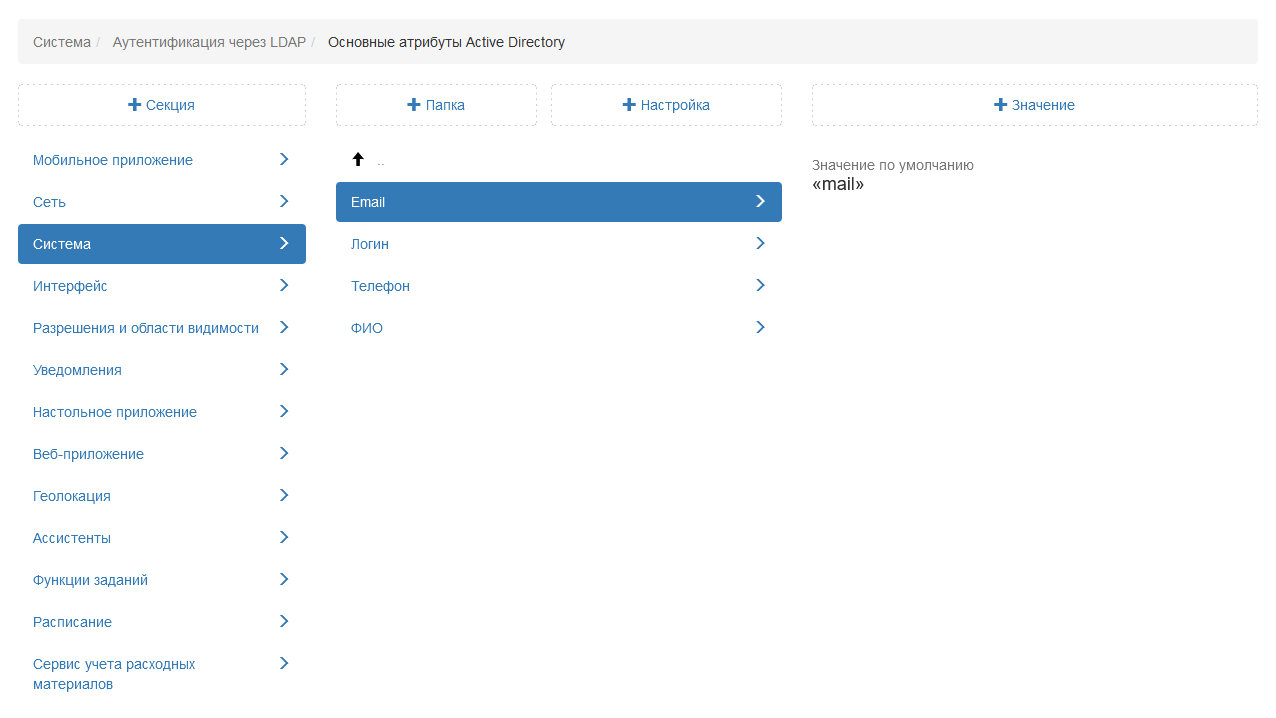Expand the Геолокация section chevron

[284, 496]
